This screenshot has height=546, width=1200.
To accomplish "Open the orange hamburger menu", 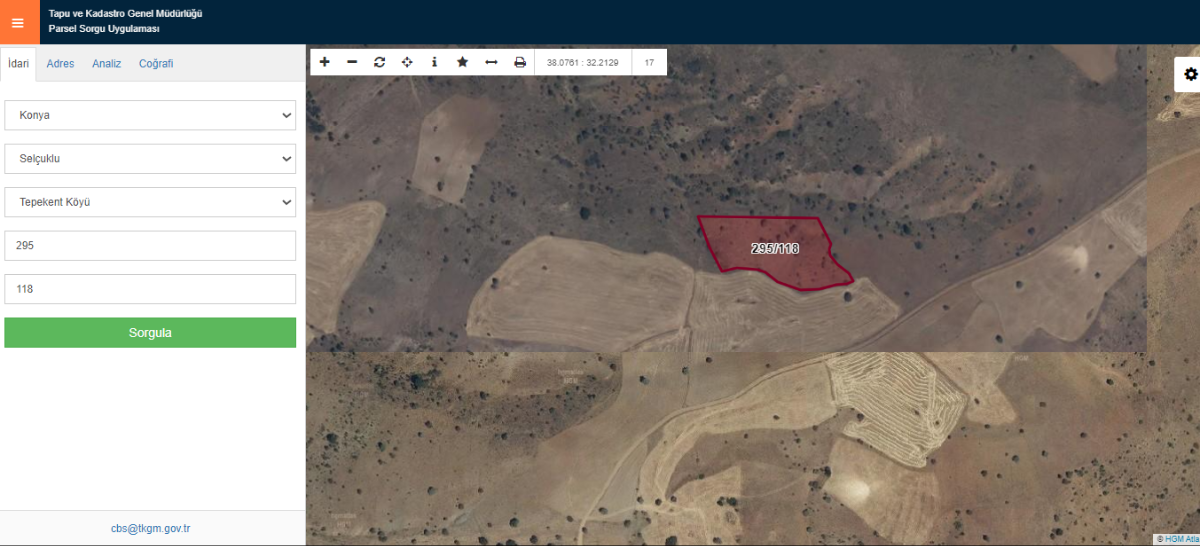I will coord(17,22).
